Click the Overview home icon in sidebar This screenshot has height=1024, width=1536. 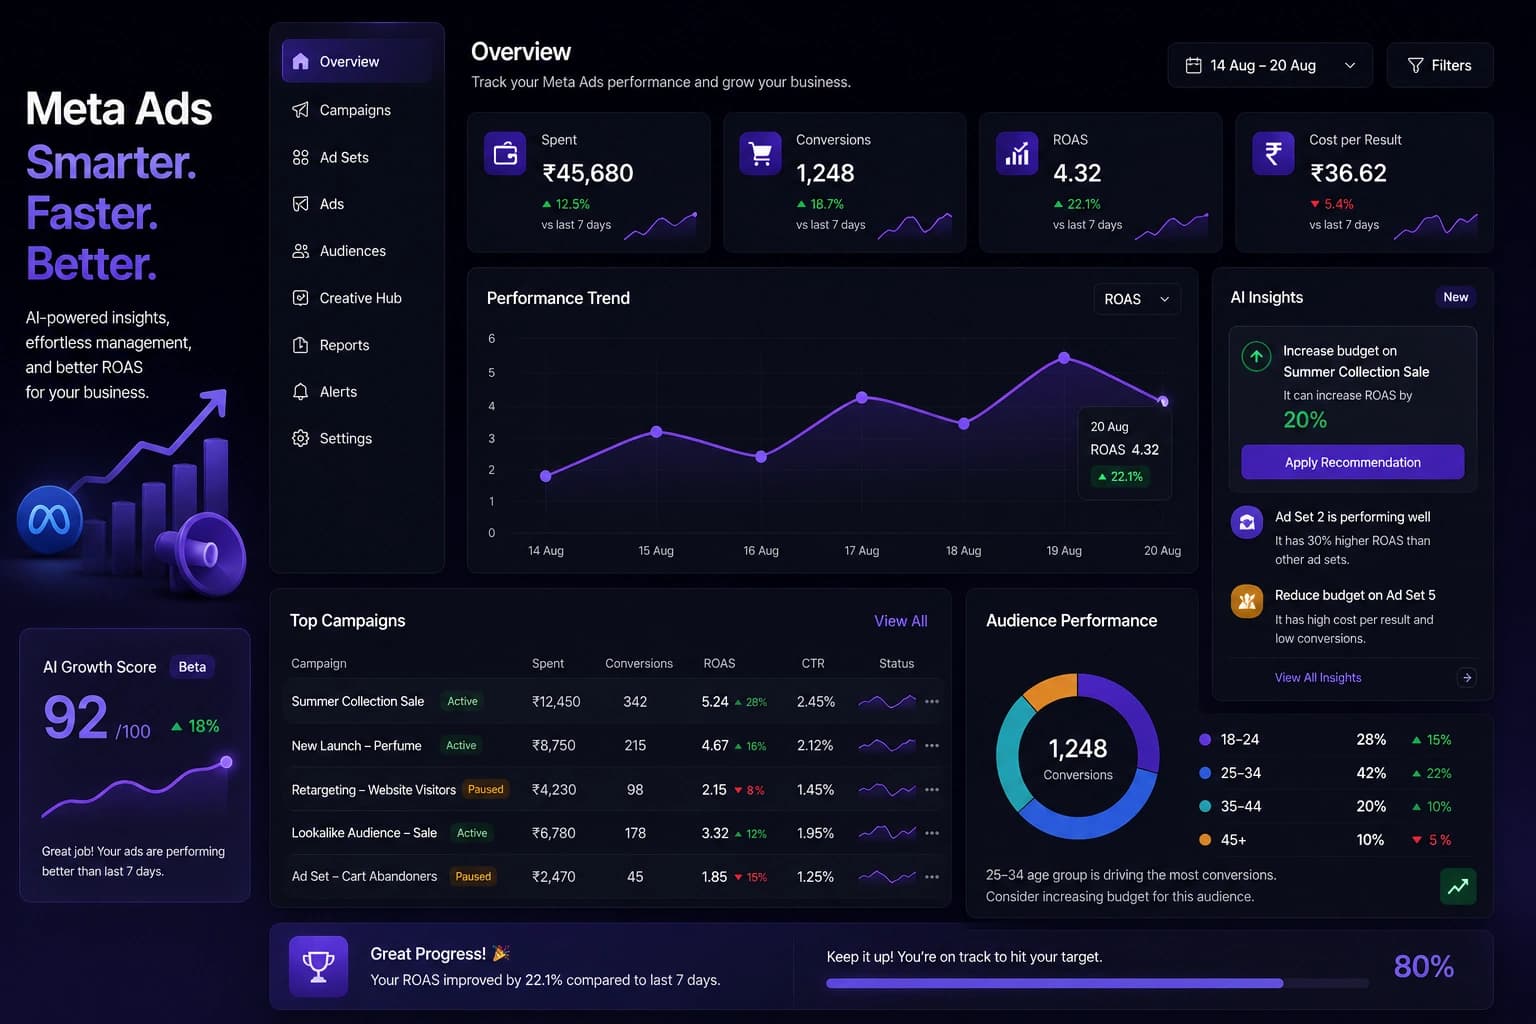(300, 61)
